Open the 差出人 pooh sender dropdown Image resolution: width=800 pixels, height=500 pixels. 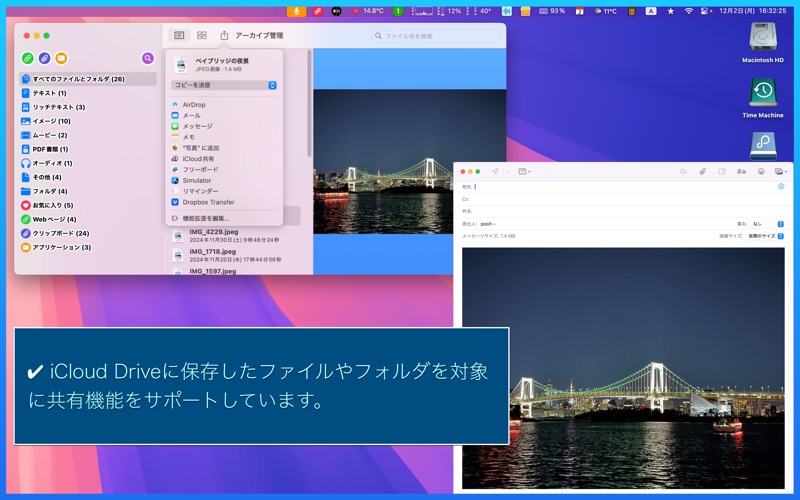488,224
